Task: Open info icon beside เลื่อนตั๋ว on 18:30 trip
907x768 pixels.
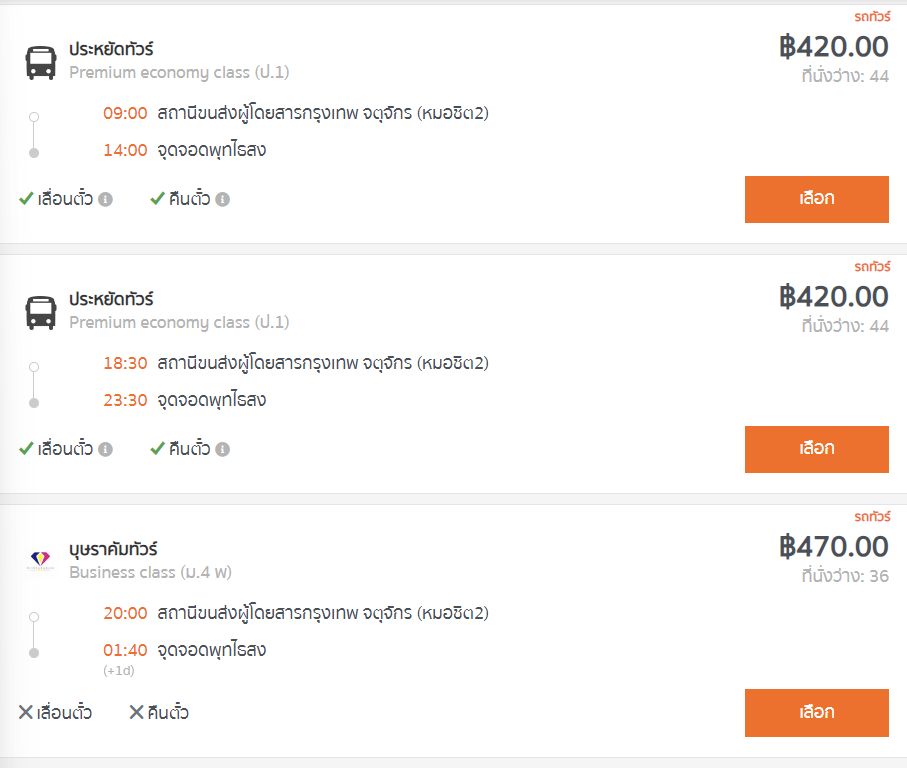Action: point(105,449)
